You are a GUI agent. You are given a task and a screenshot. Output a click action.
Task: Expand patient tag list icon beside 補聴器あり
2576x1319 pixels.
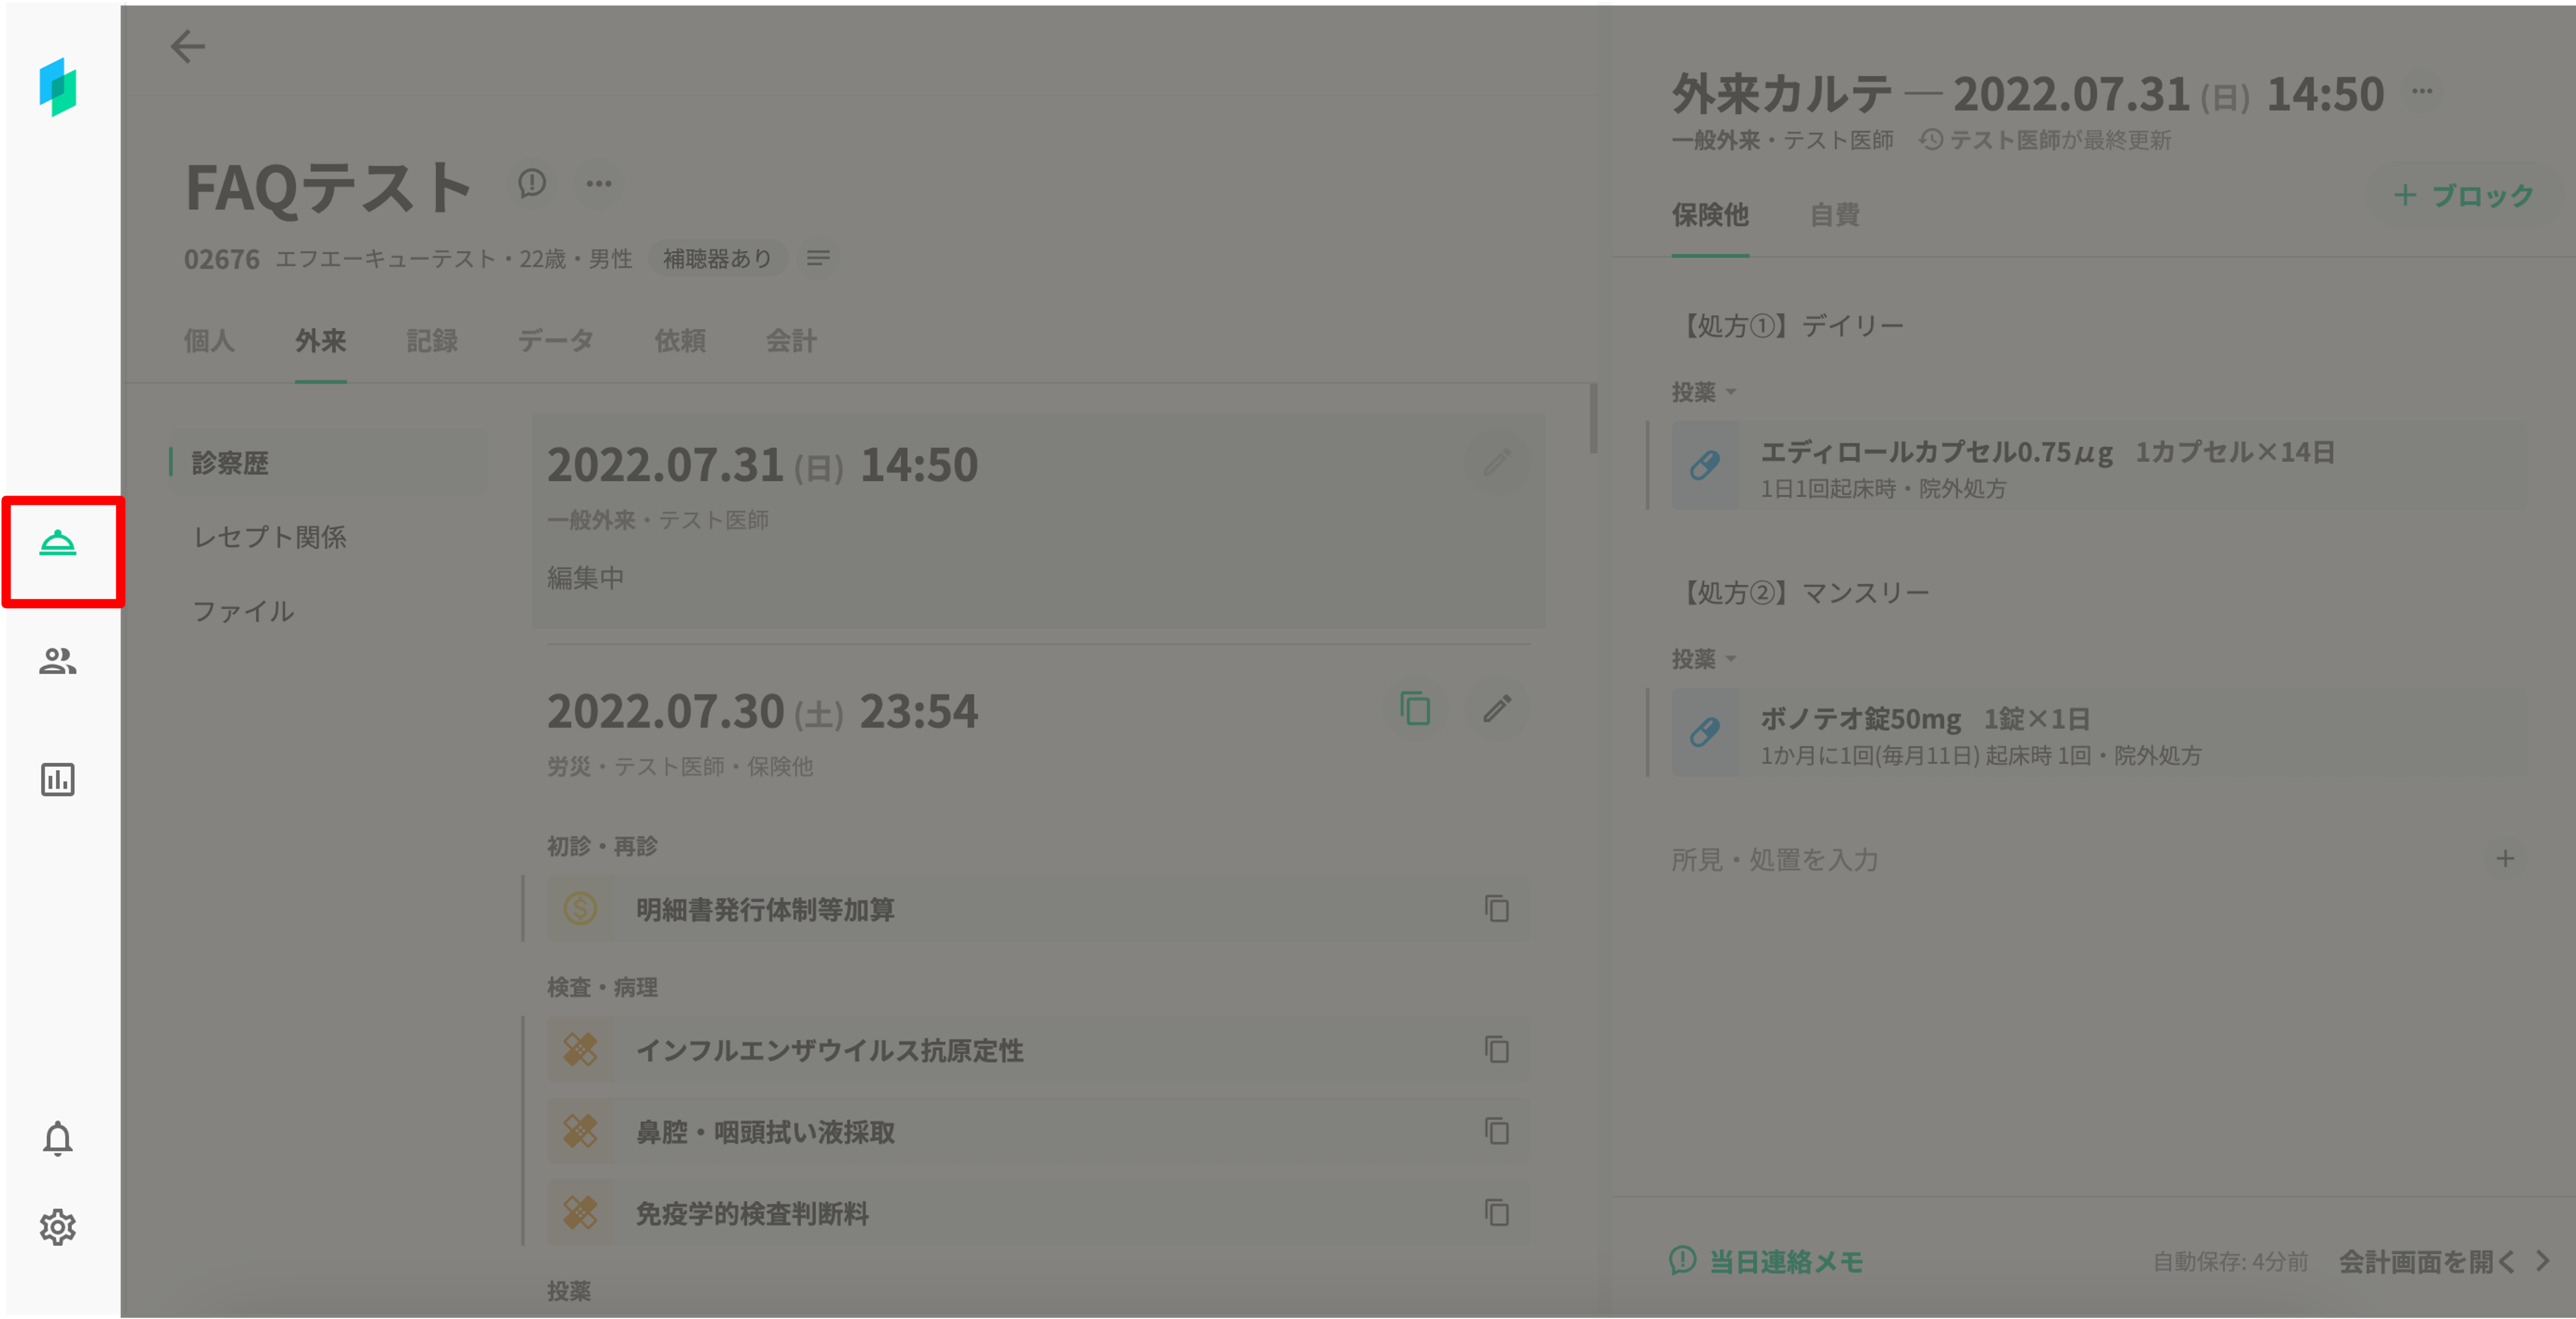click(818, 259)
